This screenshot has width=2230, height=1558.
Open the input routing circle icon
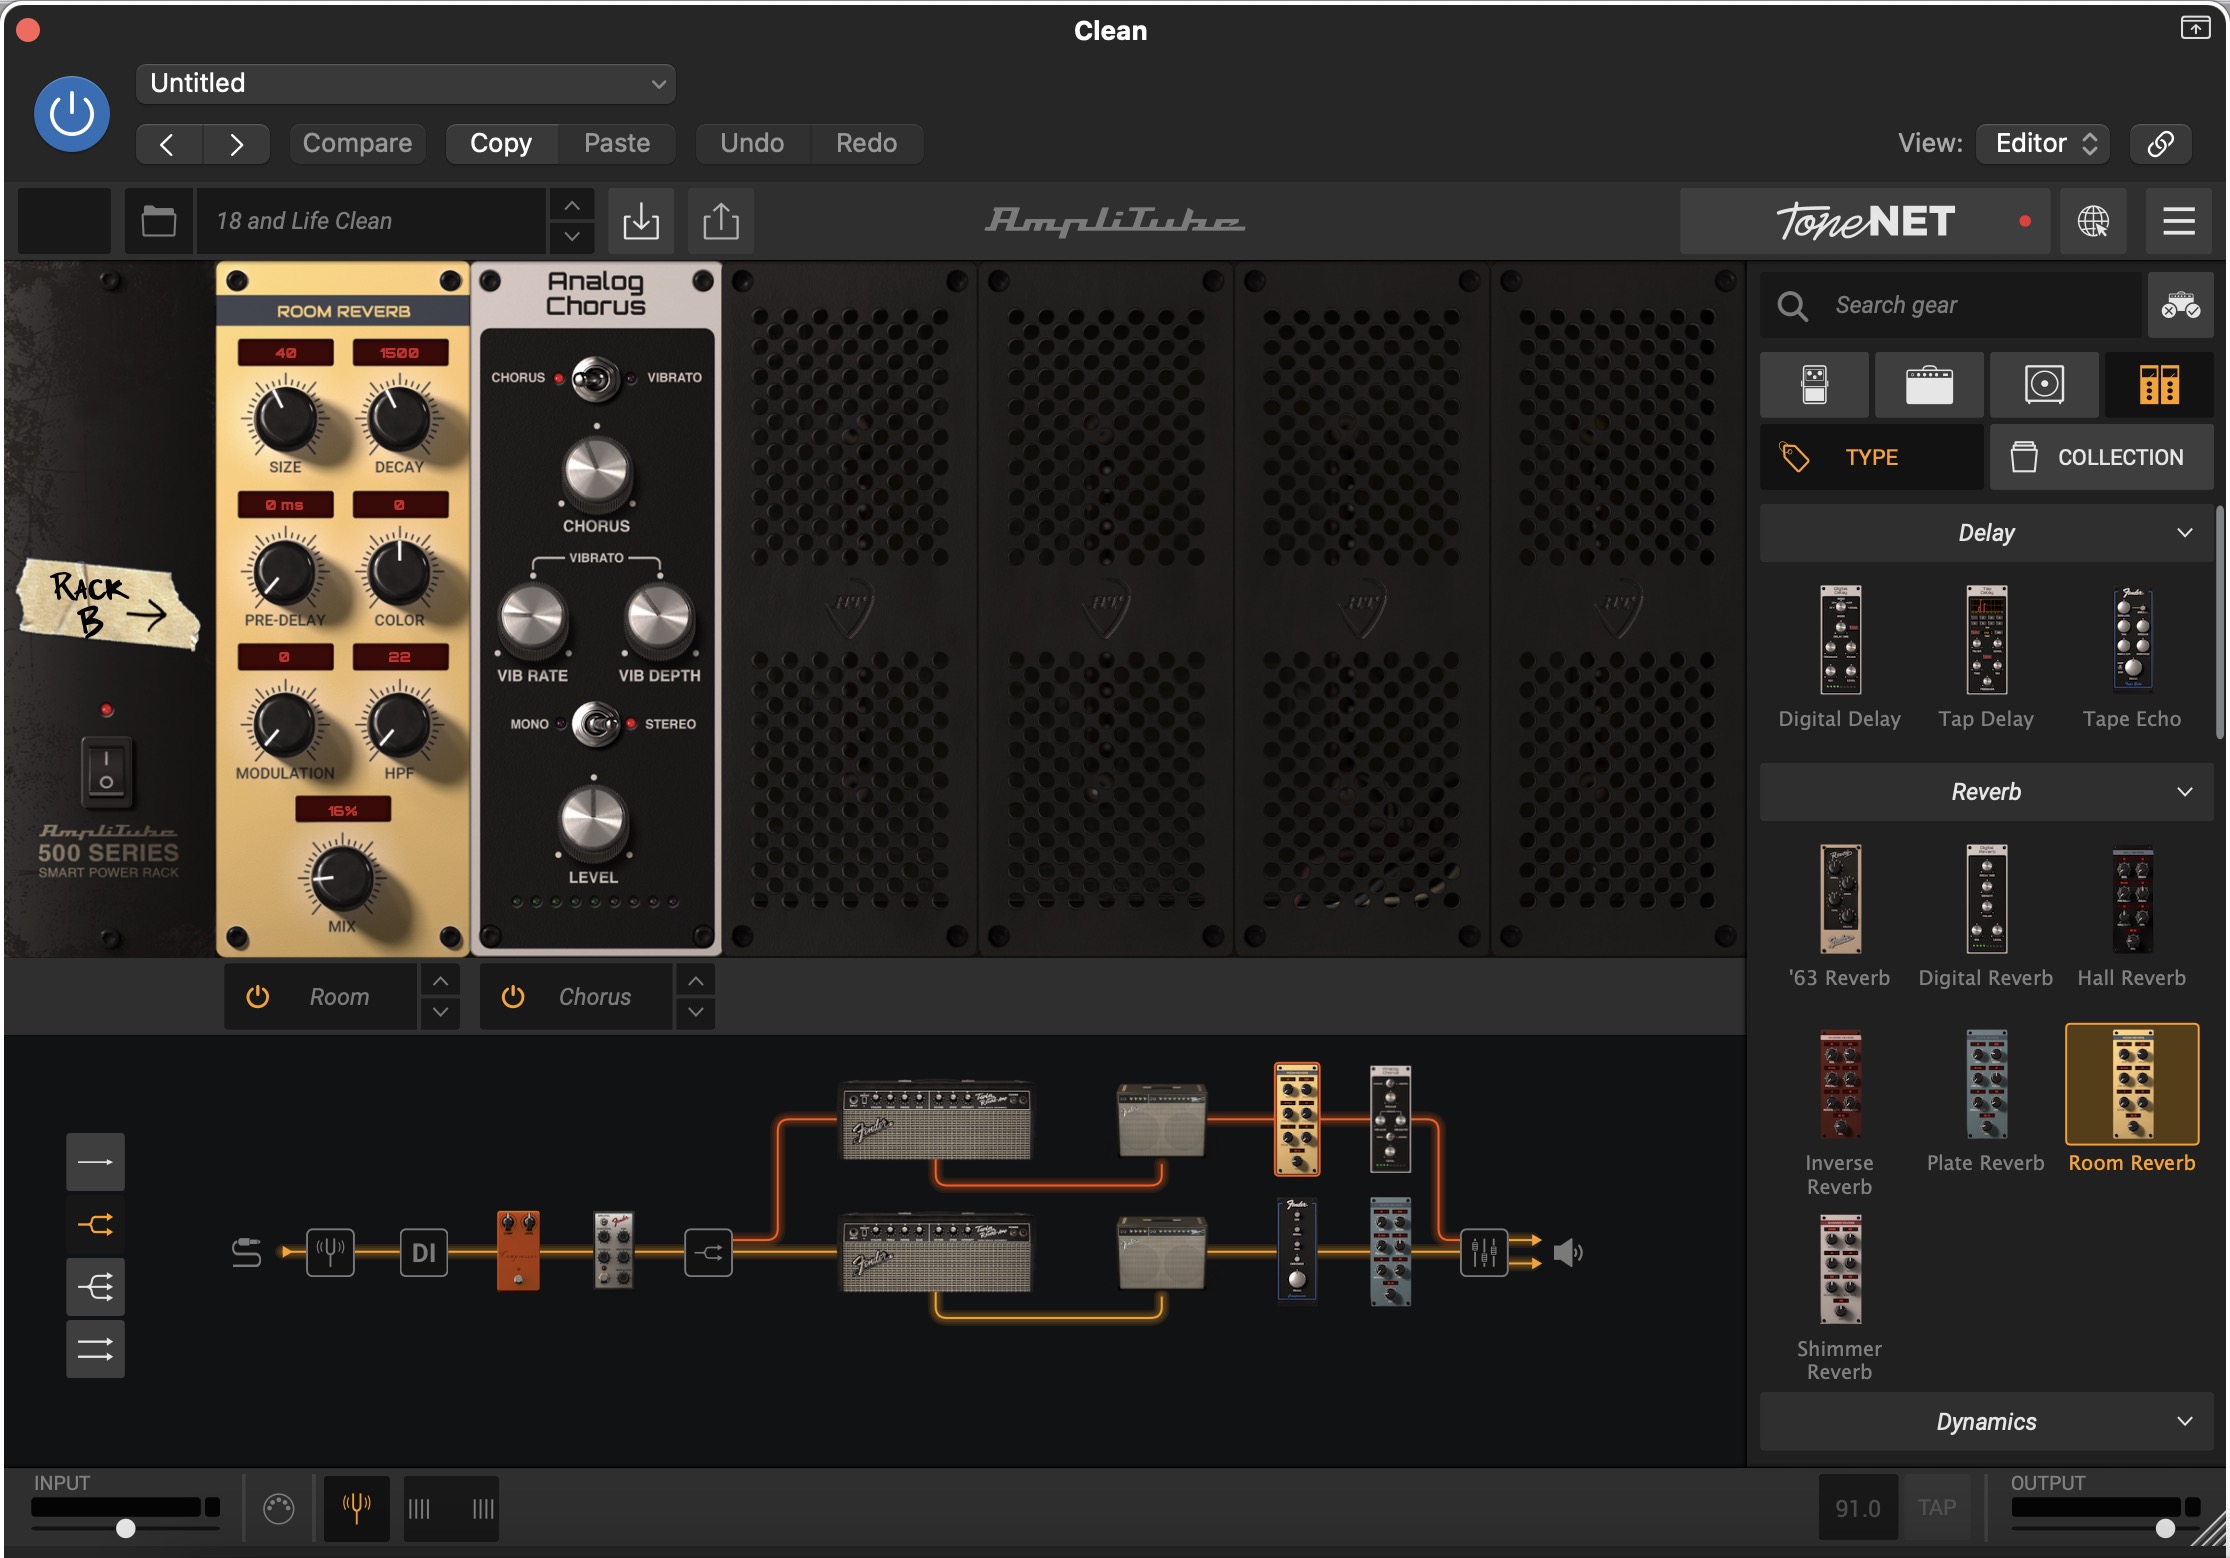(279, 1508)
